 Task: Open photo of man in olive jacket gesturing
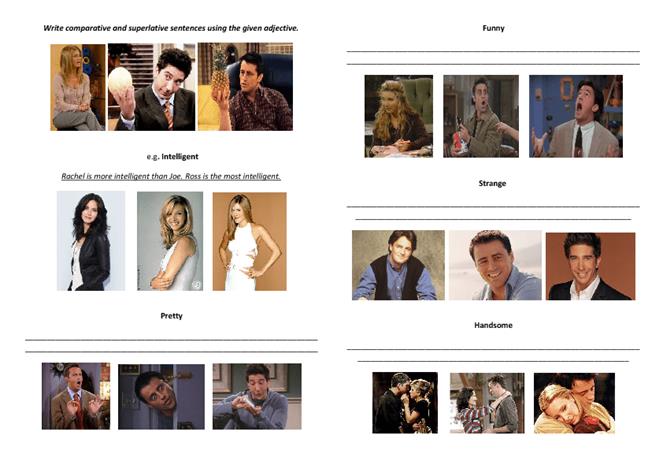tap(481, 116)
